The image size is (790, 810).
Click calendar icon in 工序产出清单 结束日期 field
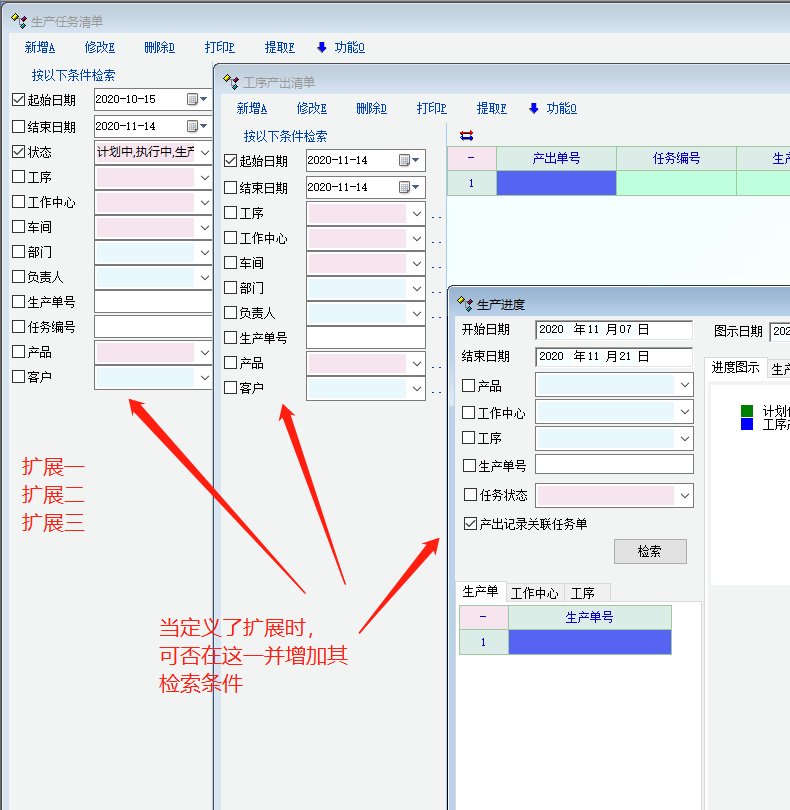[x=405, y=187]
